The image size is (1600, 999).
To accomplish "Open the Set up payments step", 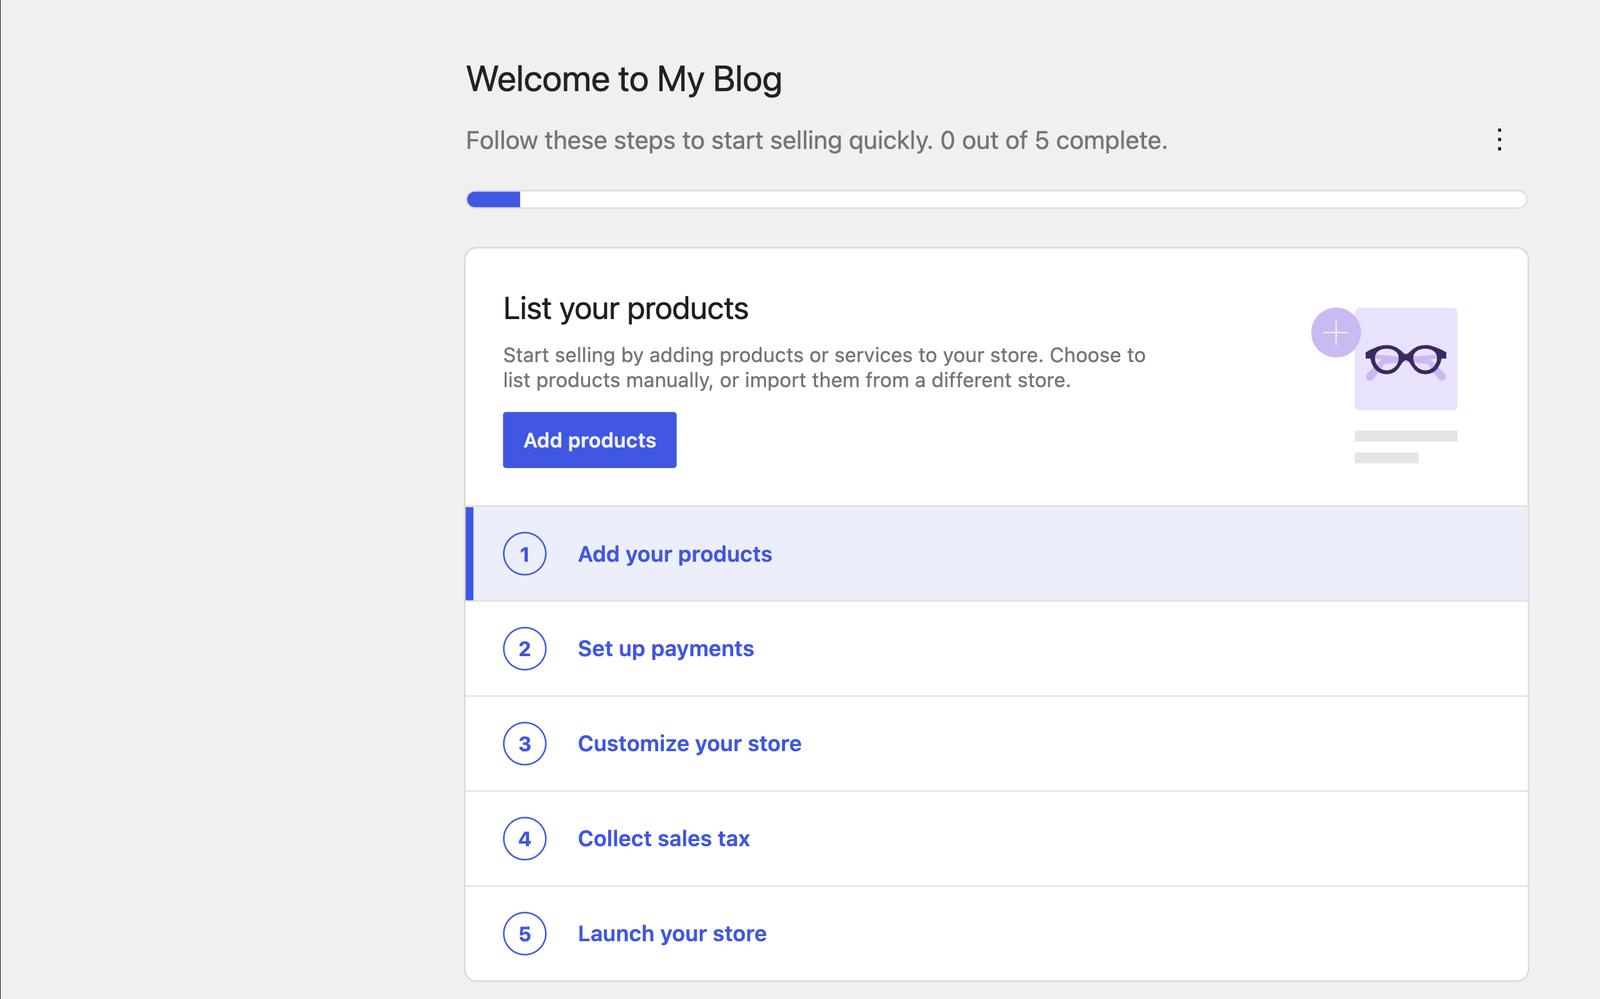I will point(997,649).
